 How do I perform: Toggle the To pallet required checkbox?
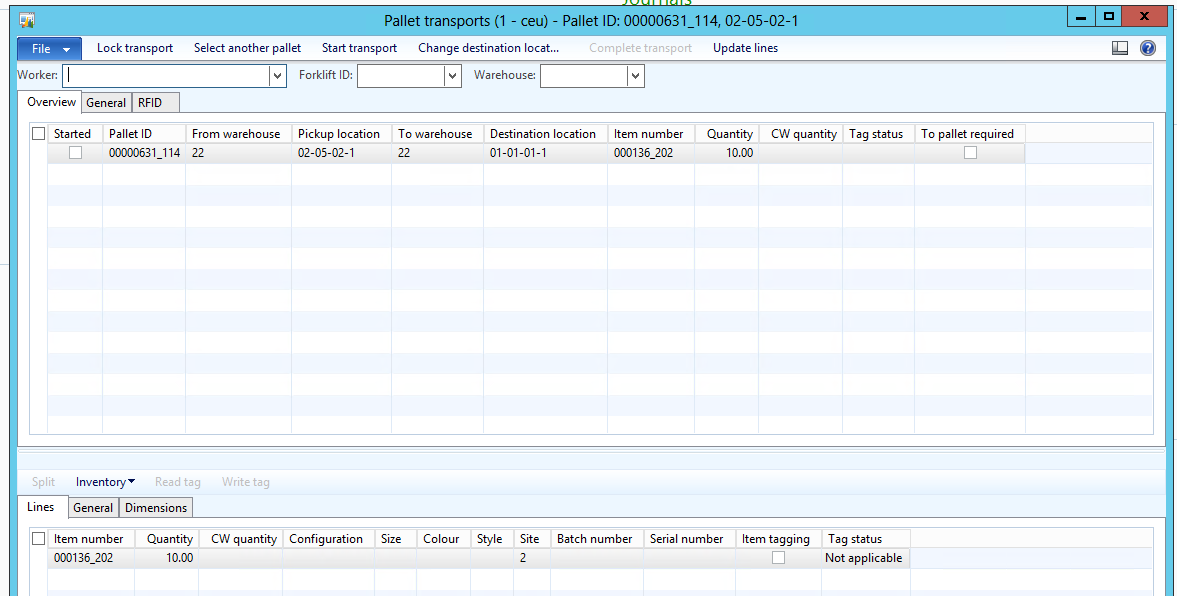970,153
